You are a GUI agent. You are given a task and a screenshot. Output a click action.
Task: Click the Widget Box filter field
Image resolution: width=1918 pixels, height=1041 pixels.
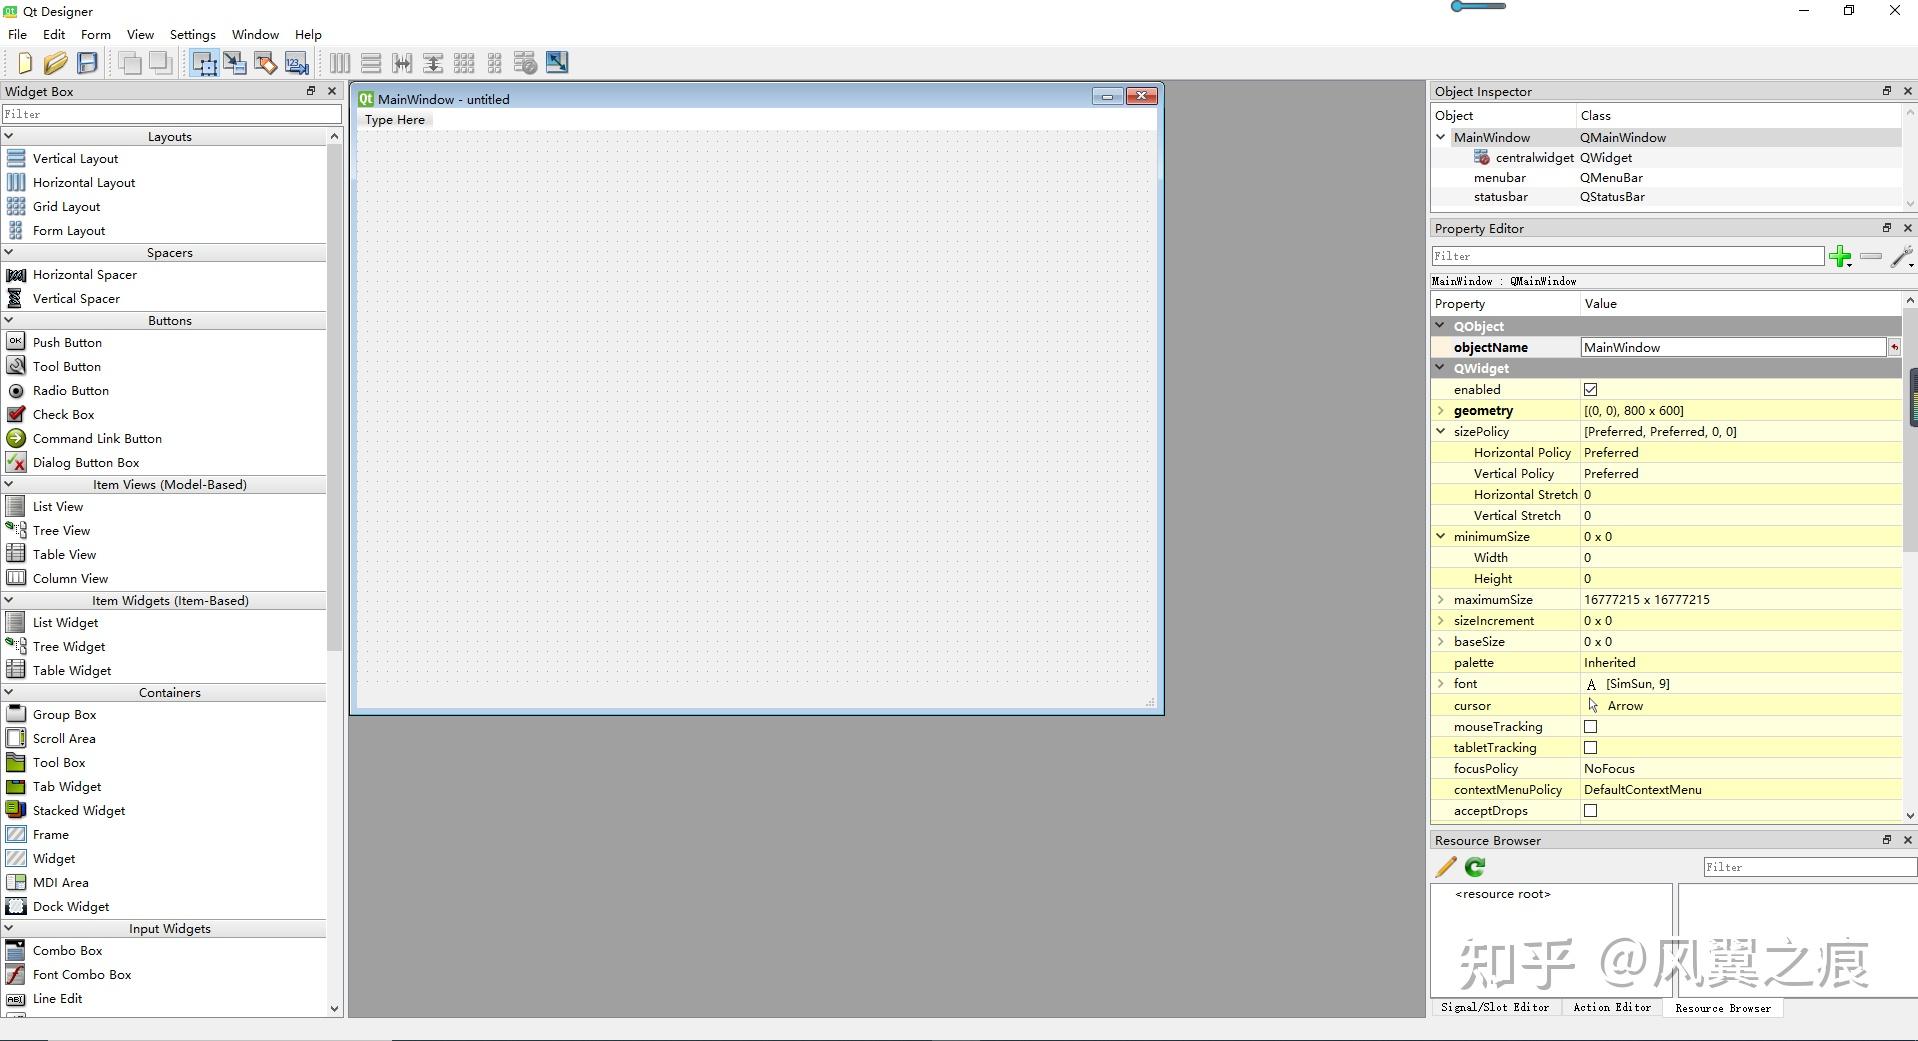tap(172, 114)
